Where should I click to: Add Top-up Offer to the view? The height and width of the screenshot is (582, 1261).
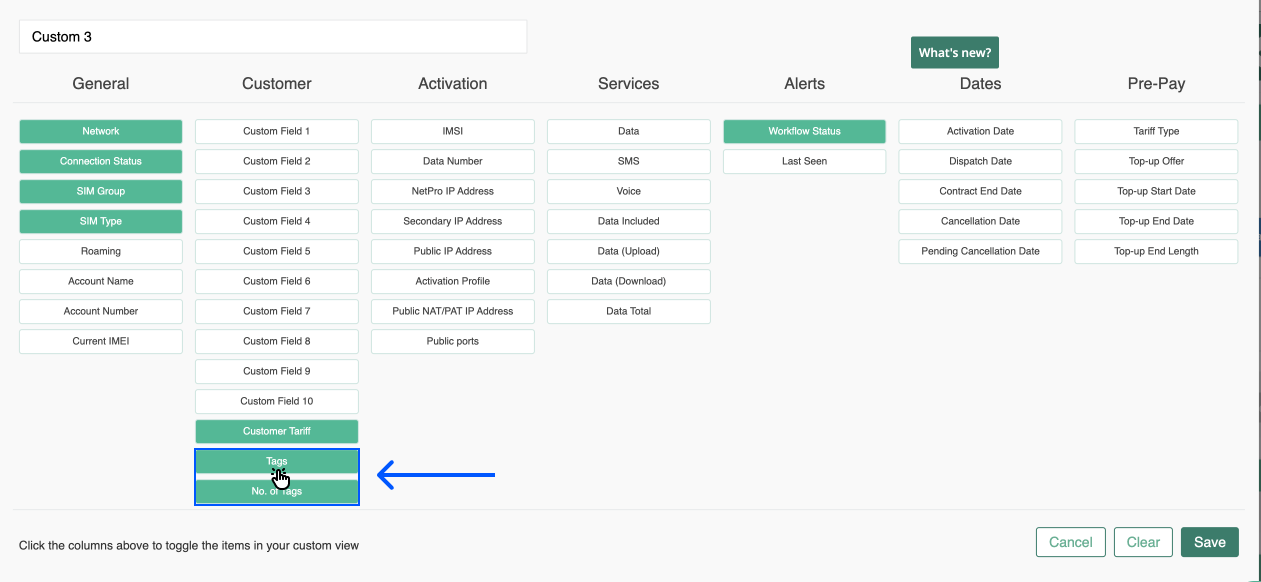pyautogui.click(x=1156, y=161)
